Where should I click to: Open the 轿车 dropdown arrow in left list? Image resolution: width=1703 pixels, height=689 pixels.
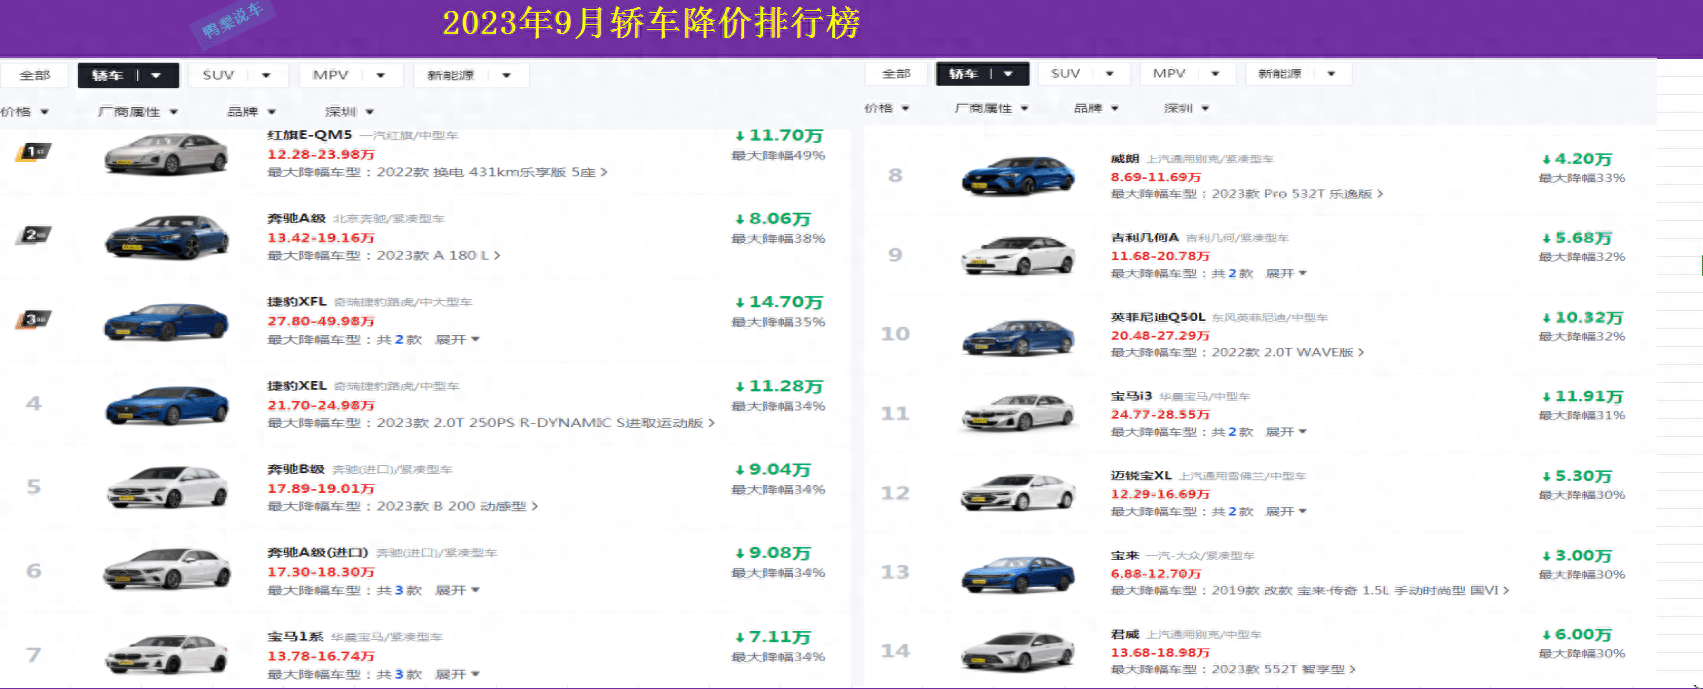click(x=156, y=75)
